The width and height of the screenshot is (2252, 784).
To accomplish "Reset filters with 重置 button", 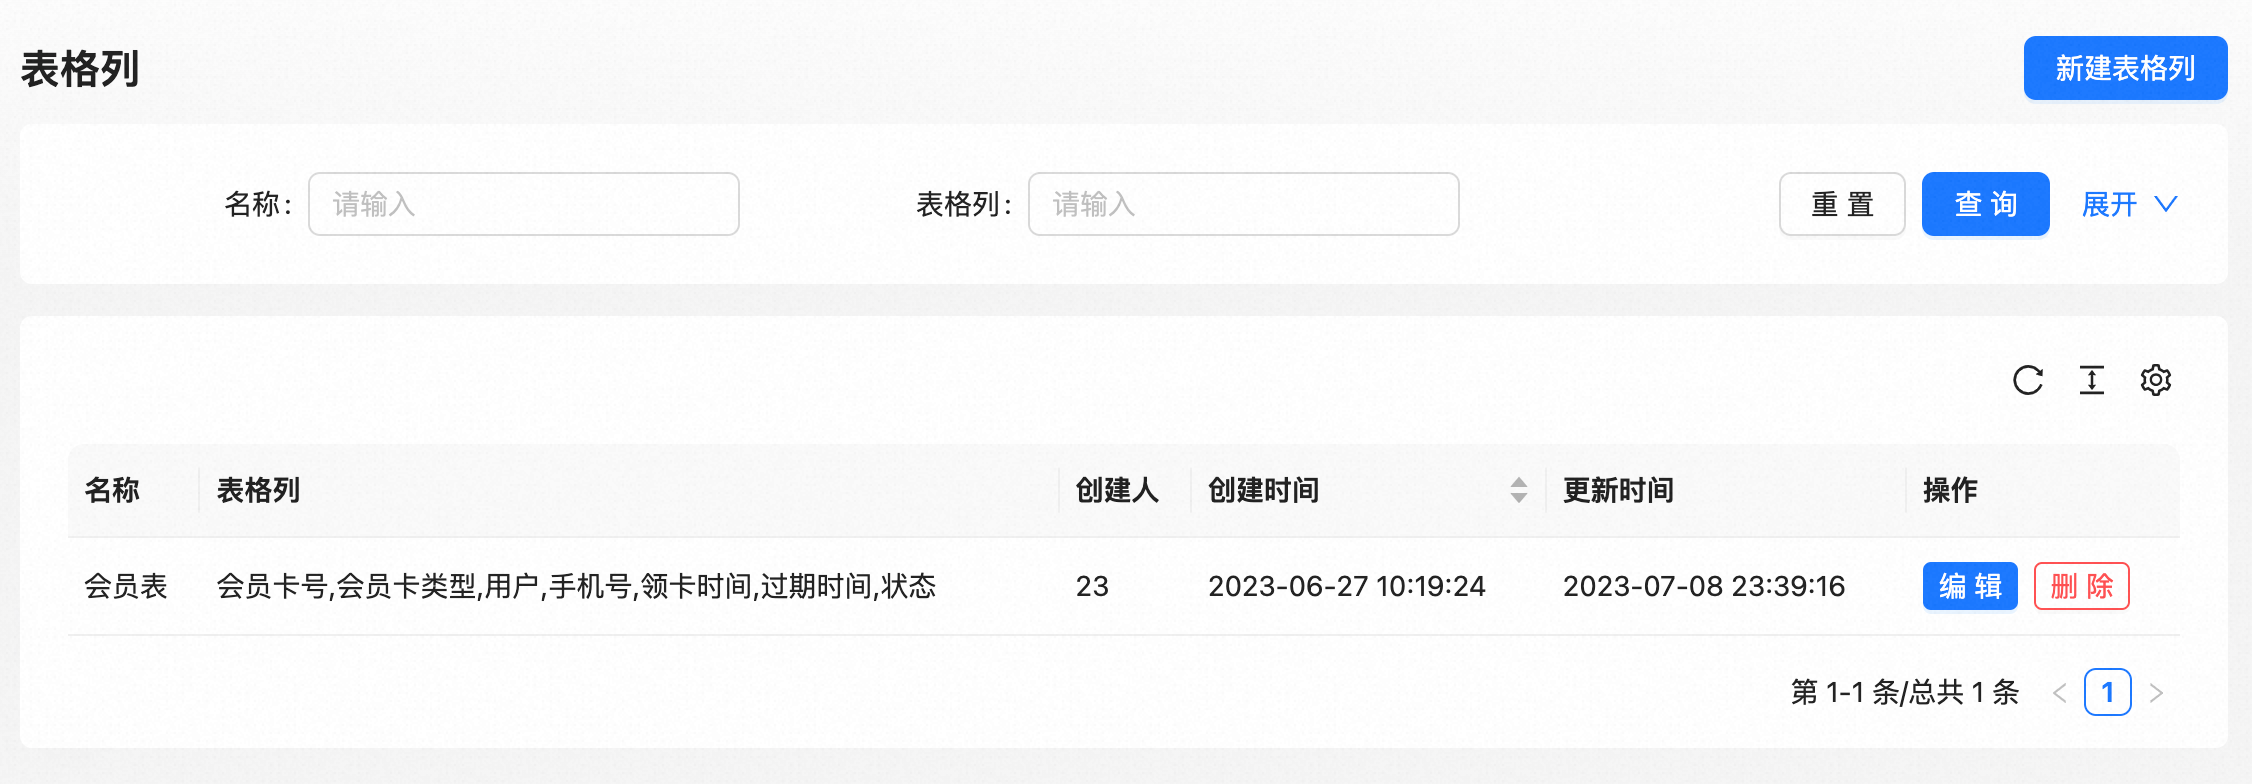I will click(1842, 204).
